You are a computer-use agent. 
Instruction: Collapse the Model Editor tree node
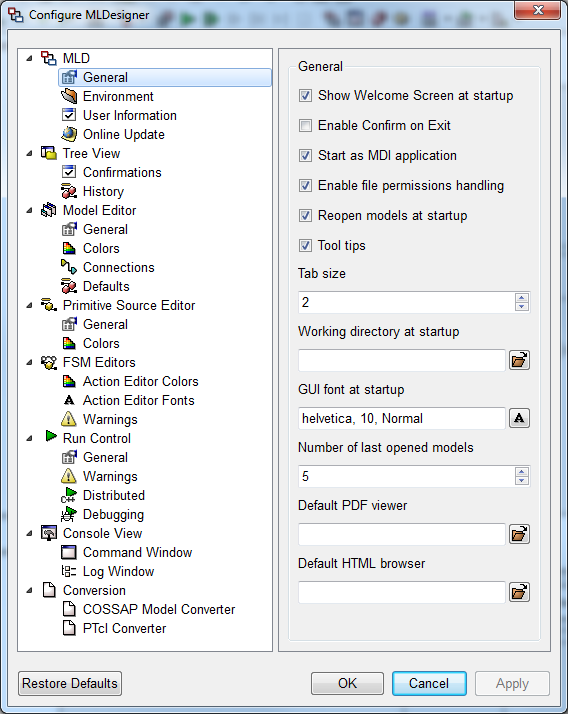point(30,210)
